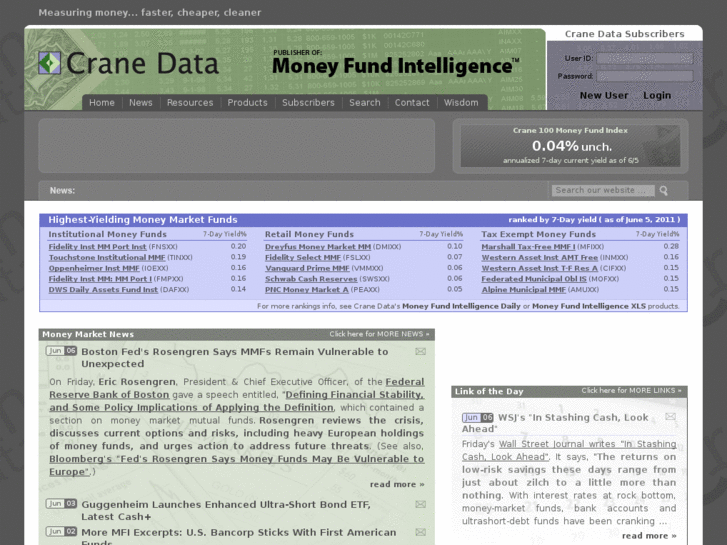Click the Login button

pos(657,95)
